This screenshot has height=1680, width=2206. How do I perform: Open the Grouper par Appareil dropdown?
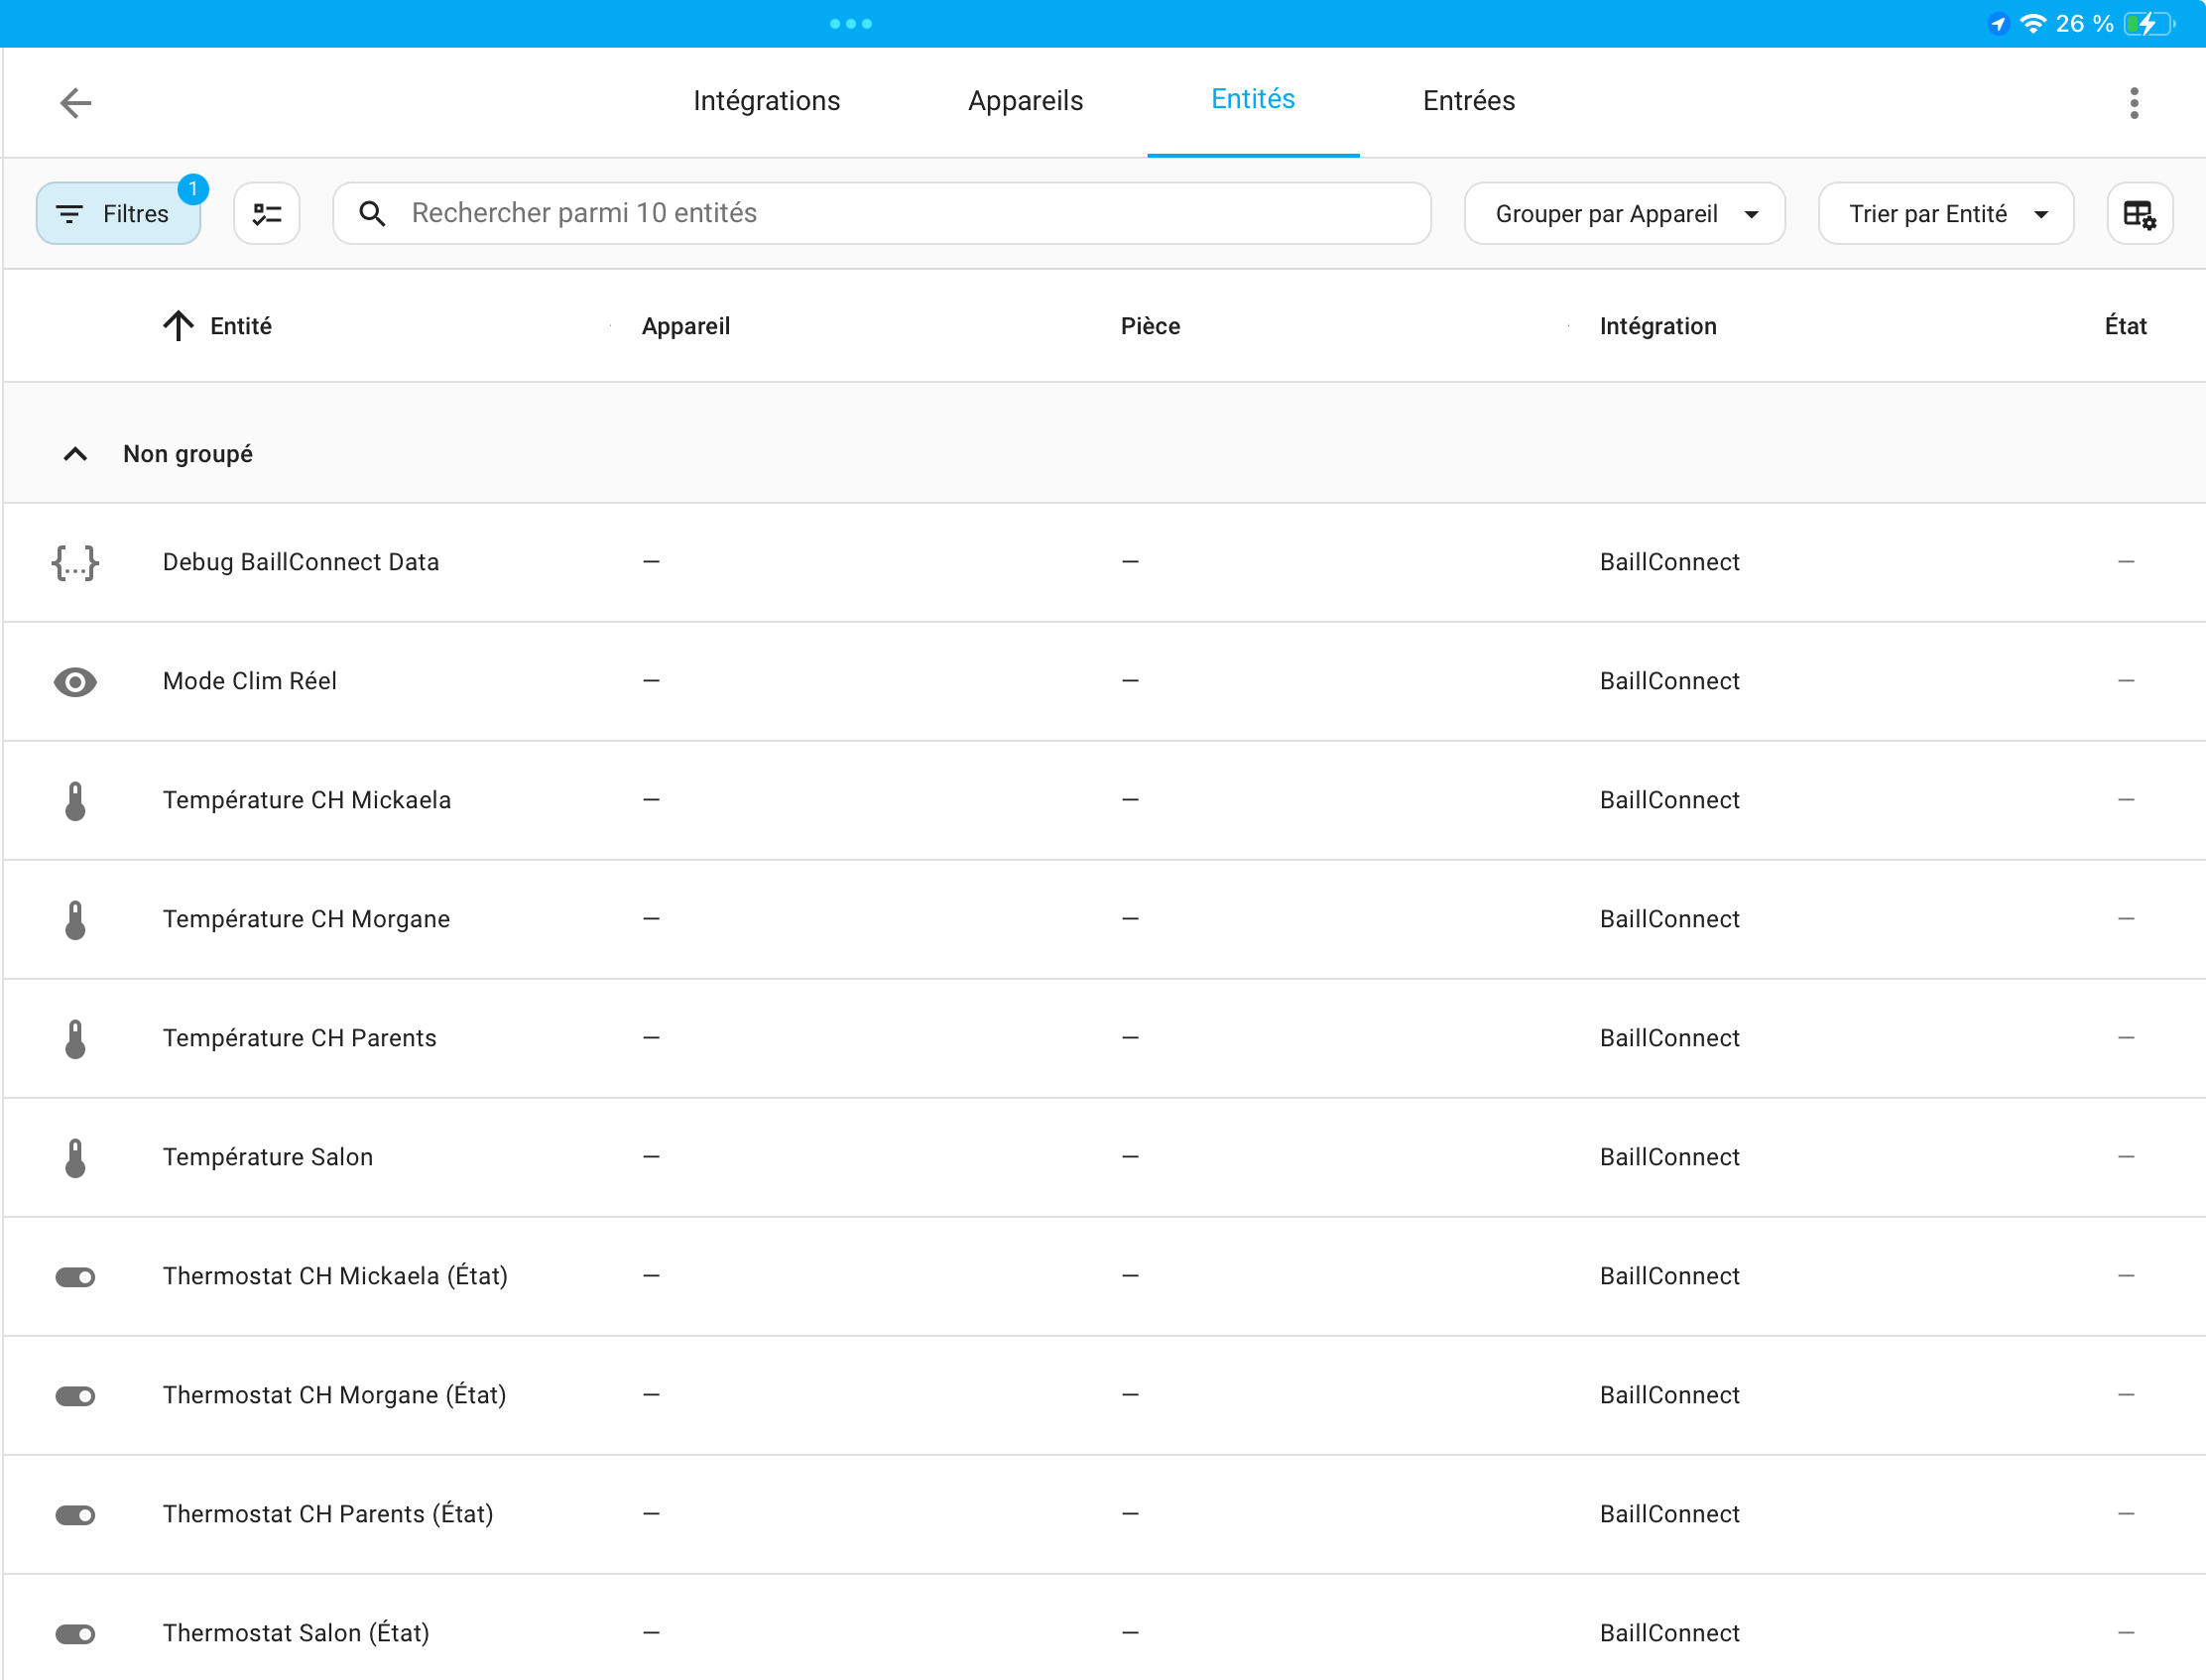pyautogui.click(x=1624, y=213)
